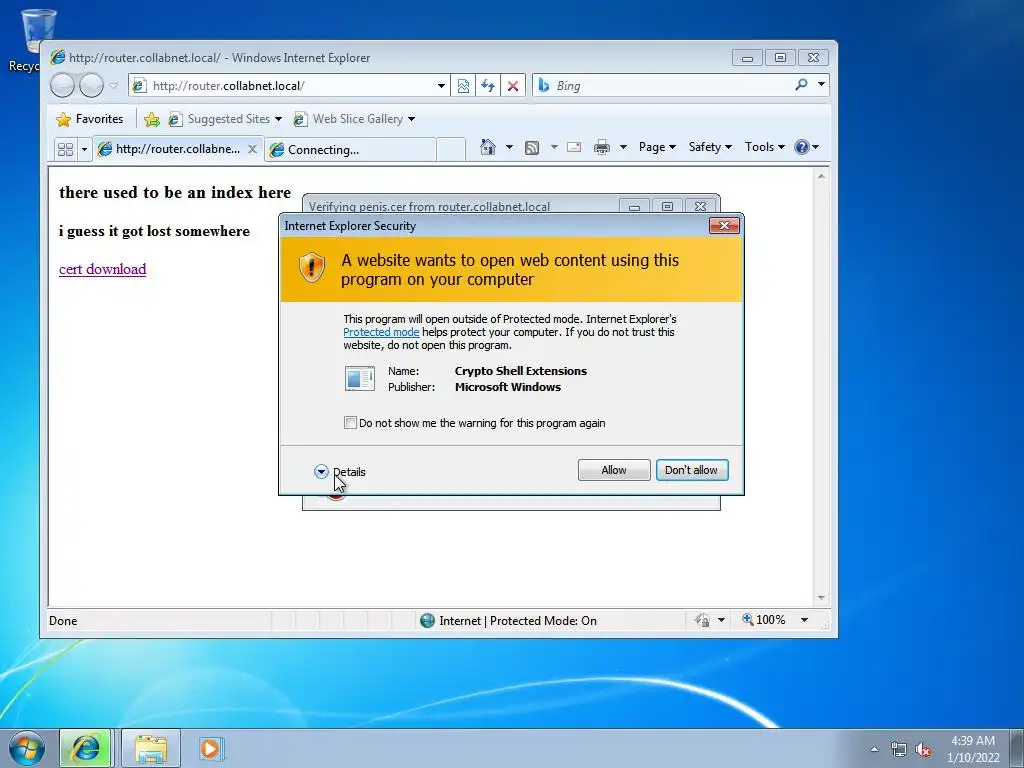
Task: Click scrollbar down arrow in page
Action: [x=822, y=598]
